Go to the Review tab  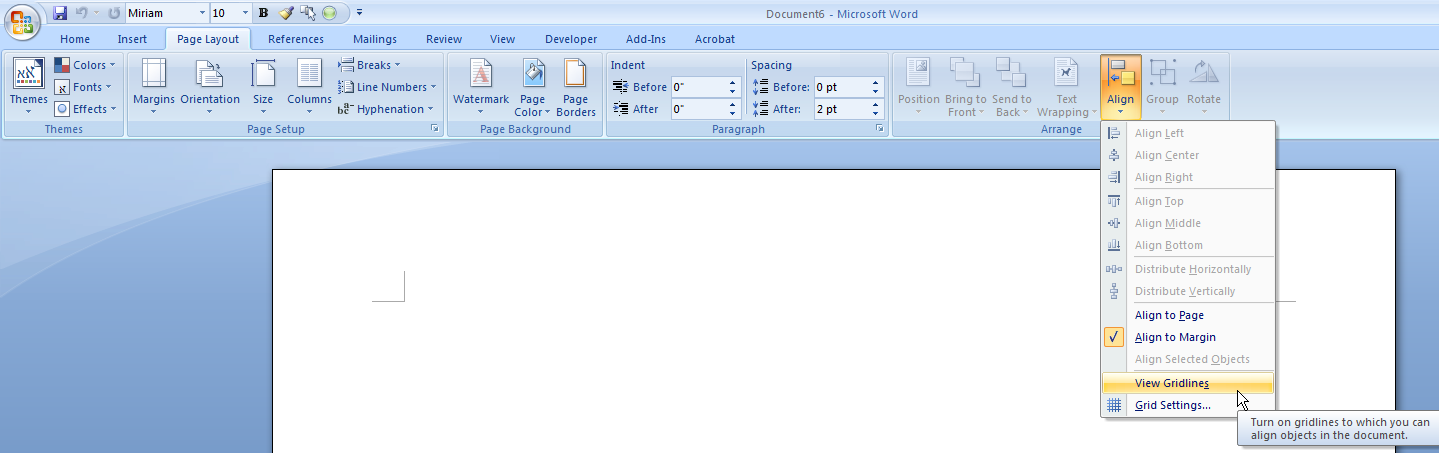444,39
